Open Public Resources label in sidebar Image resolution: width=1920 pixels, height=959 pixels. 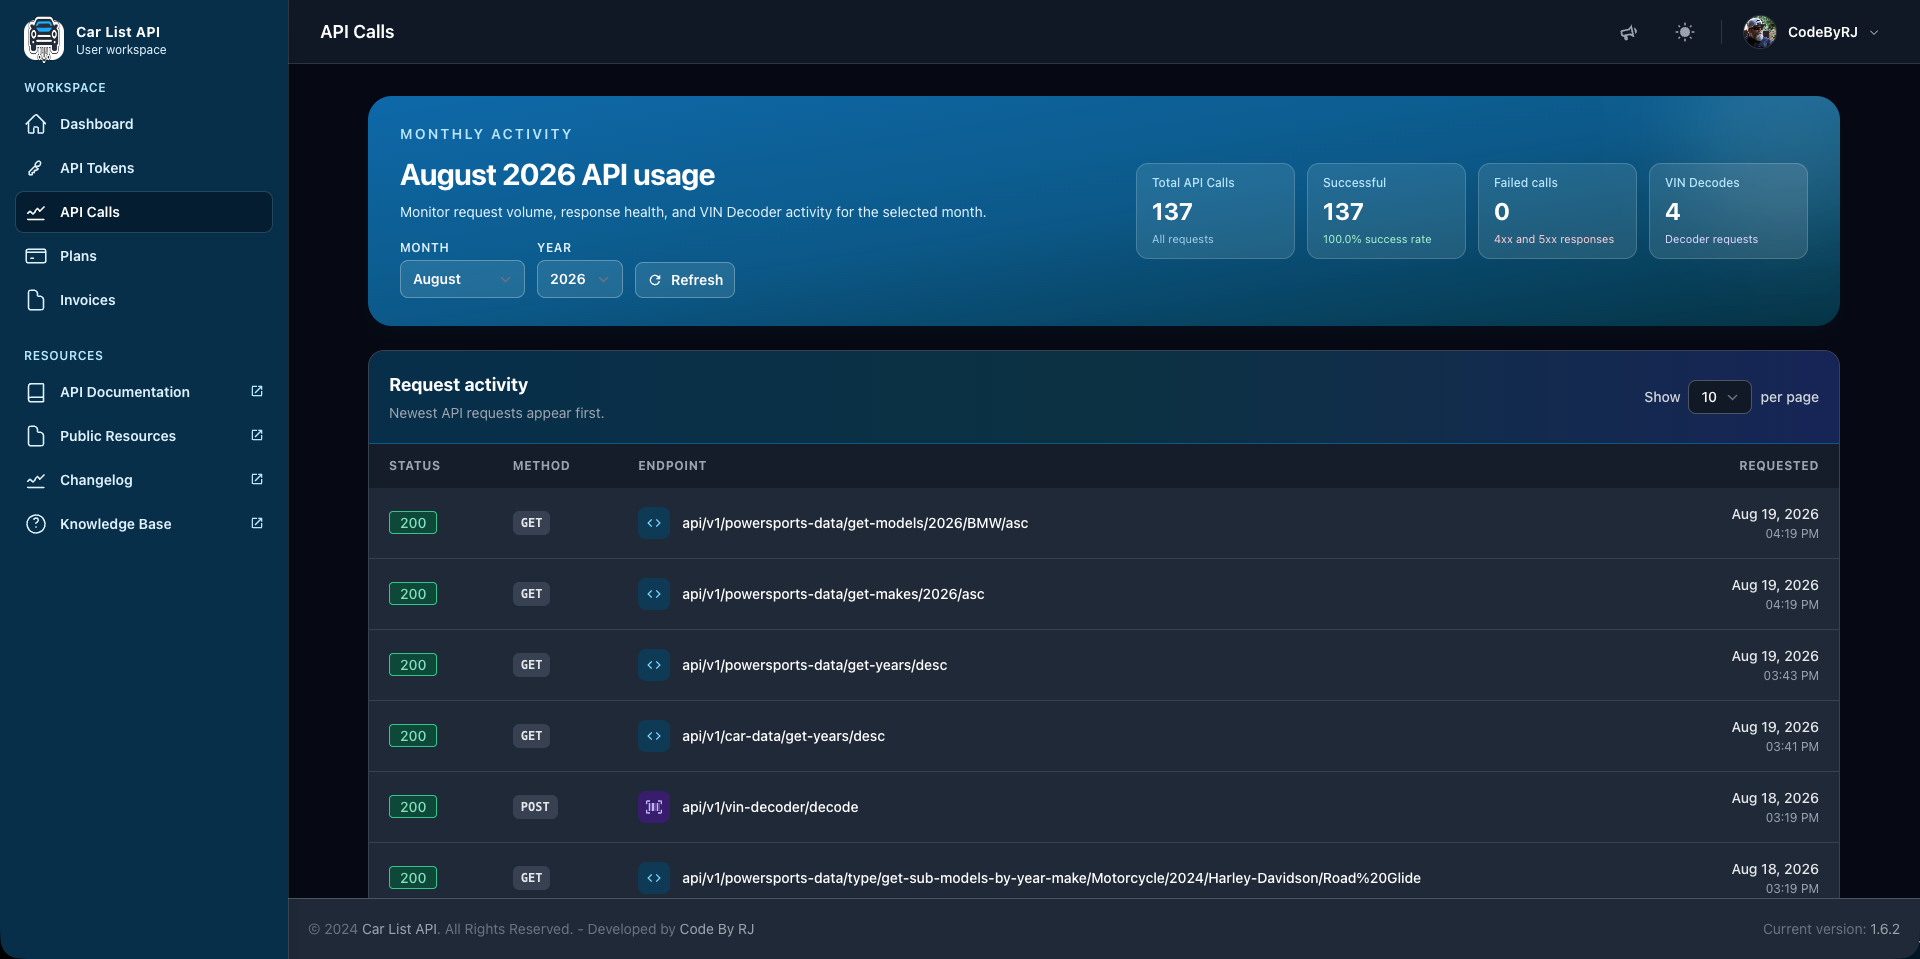click(118, 436)
